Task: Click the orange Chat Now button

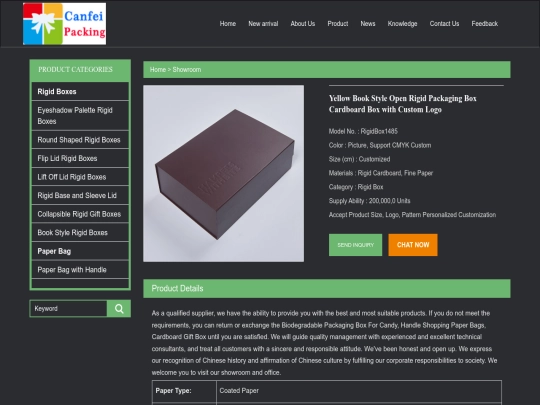Action: coord(413,245)
